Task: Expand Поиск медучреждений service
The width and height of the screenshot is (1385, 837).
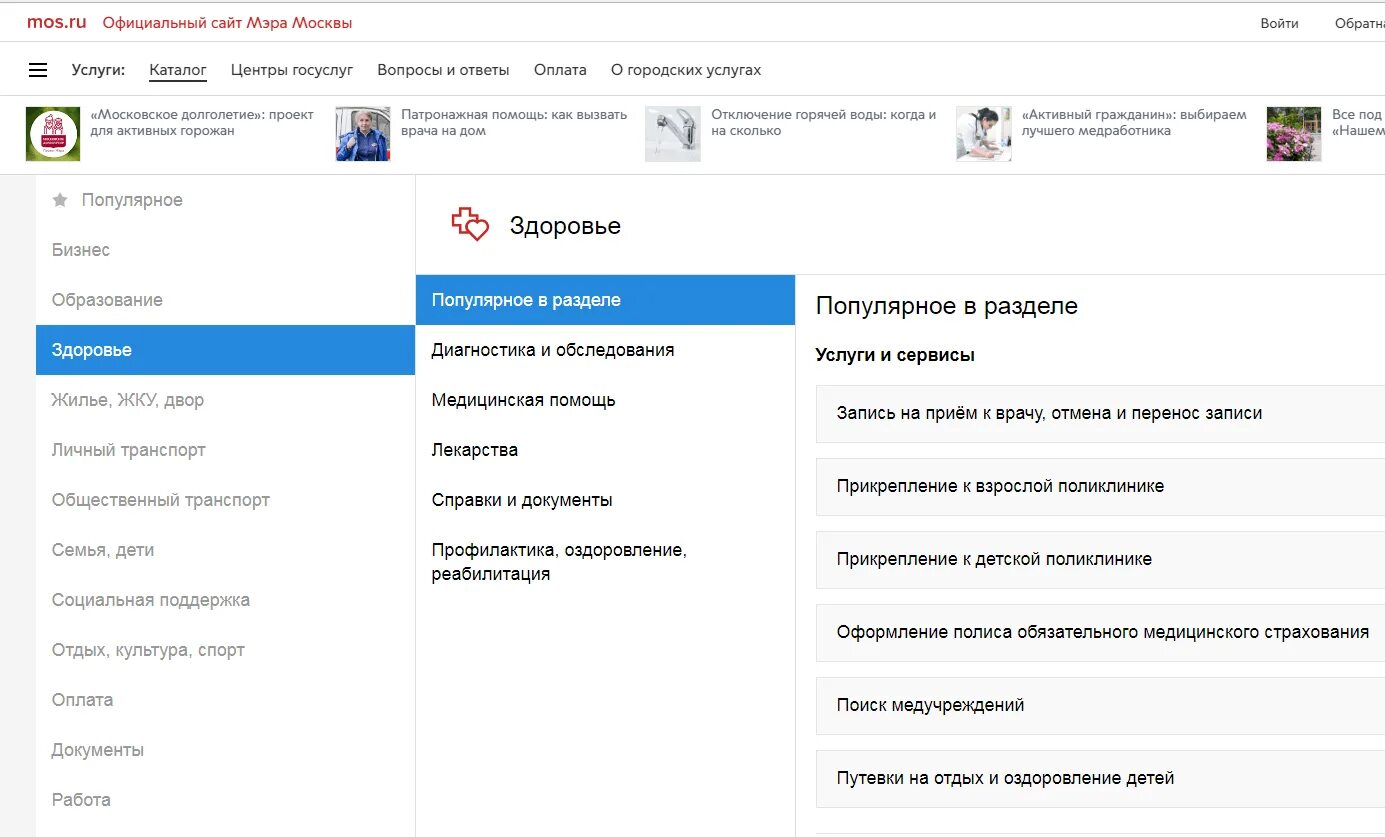Action: [x=1100, y=706]
